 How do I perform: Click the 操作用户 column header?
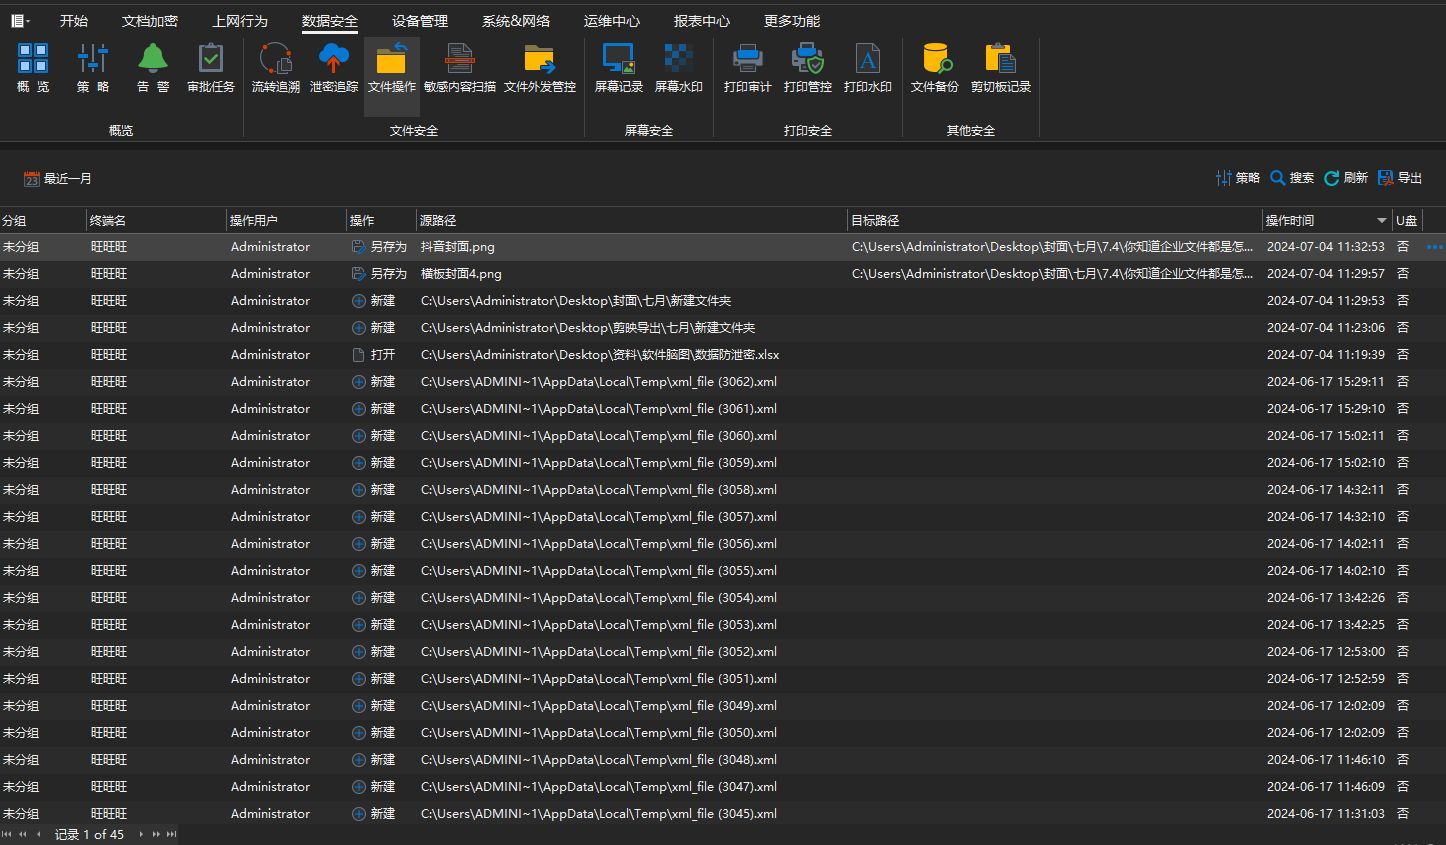pos(286,220)
